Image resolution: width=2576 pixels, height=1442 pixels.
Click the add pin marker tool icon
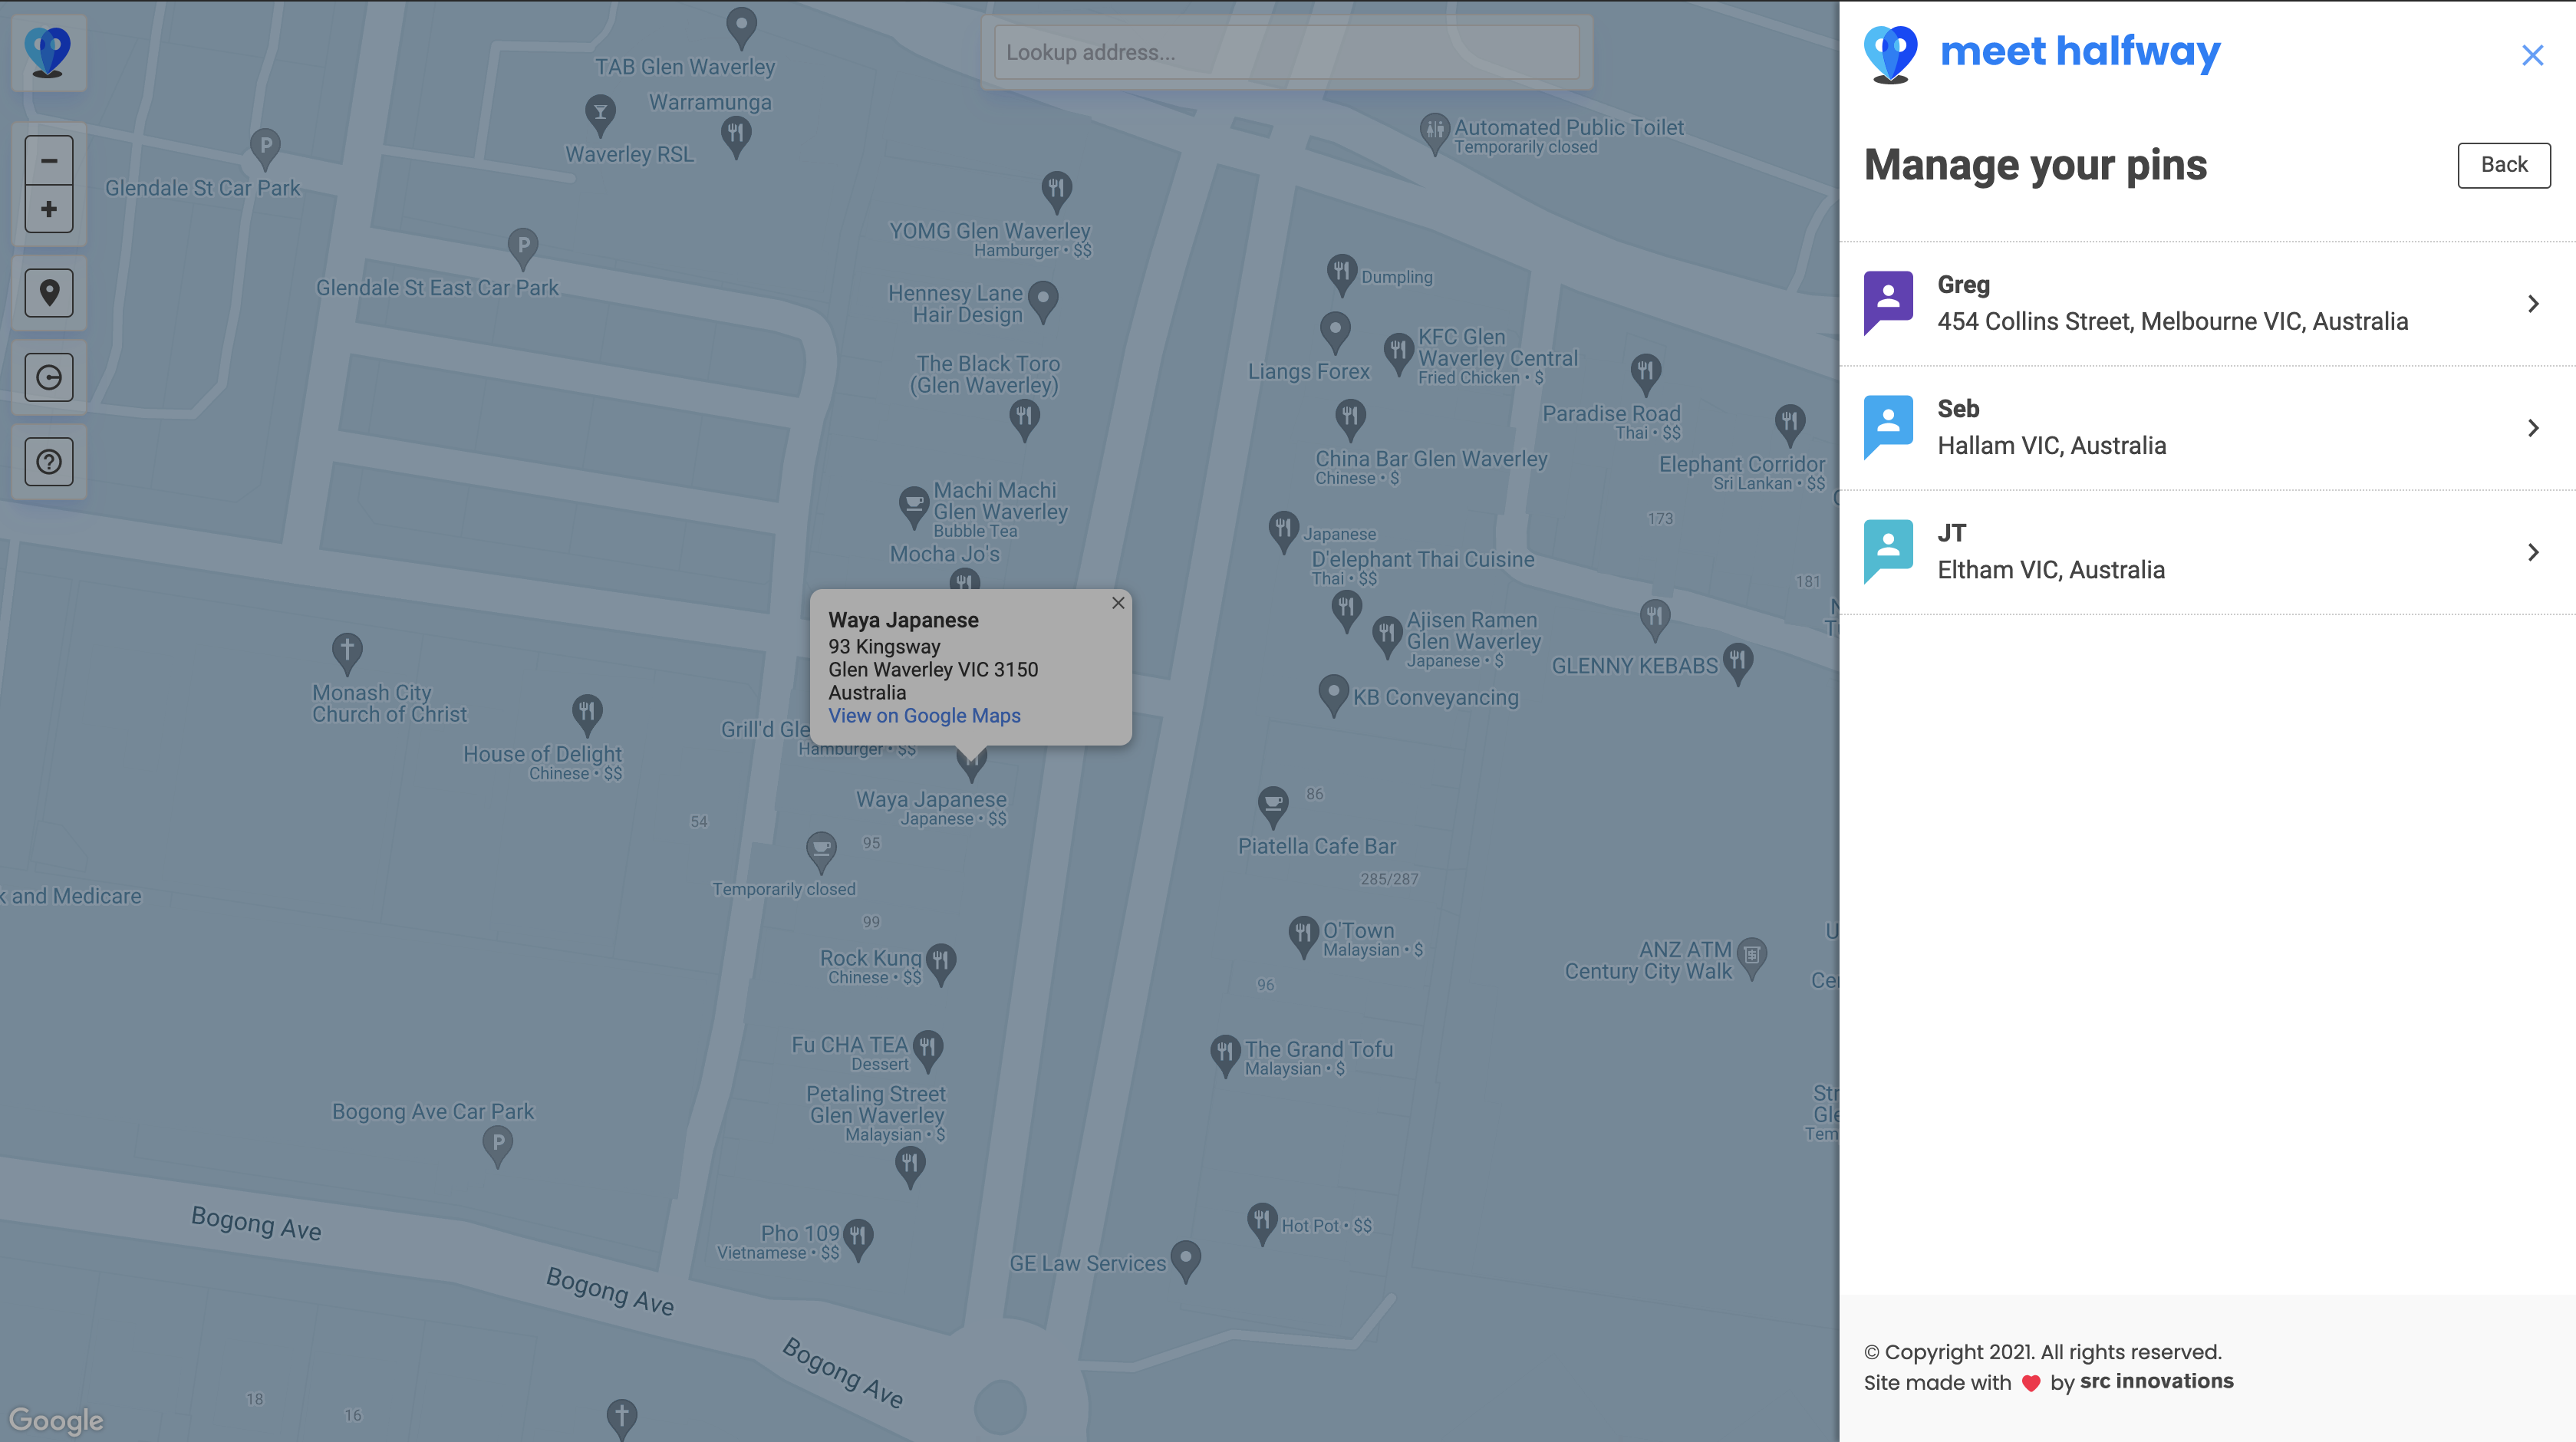pyautogui.click(x=48, y=293)
